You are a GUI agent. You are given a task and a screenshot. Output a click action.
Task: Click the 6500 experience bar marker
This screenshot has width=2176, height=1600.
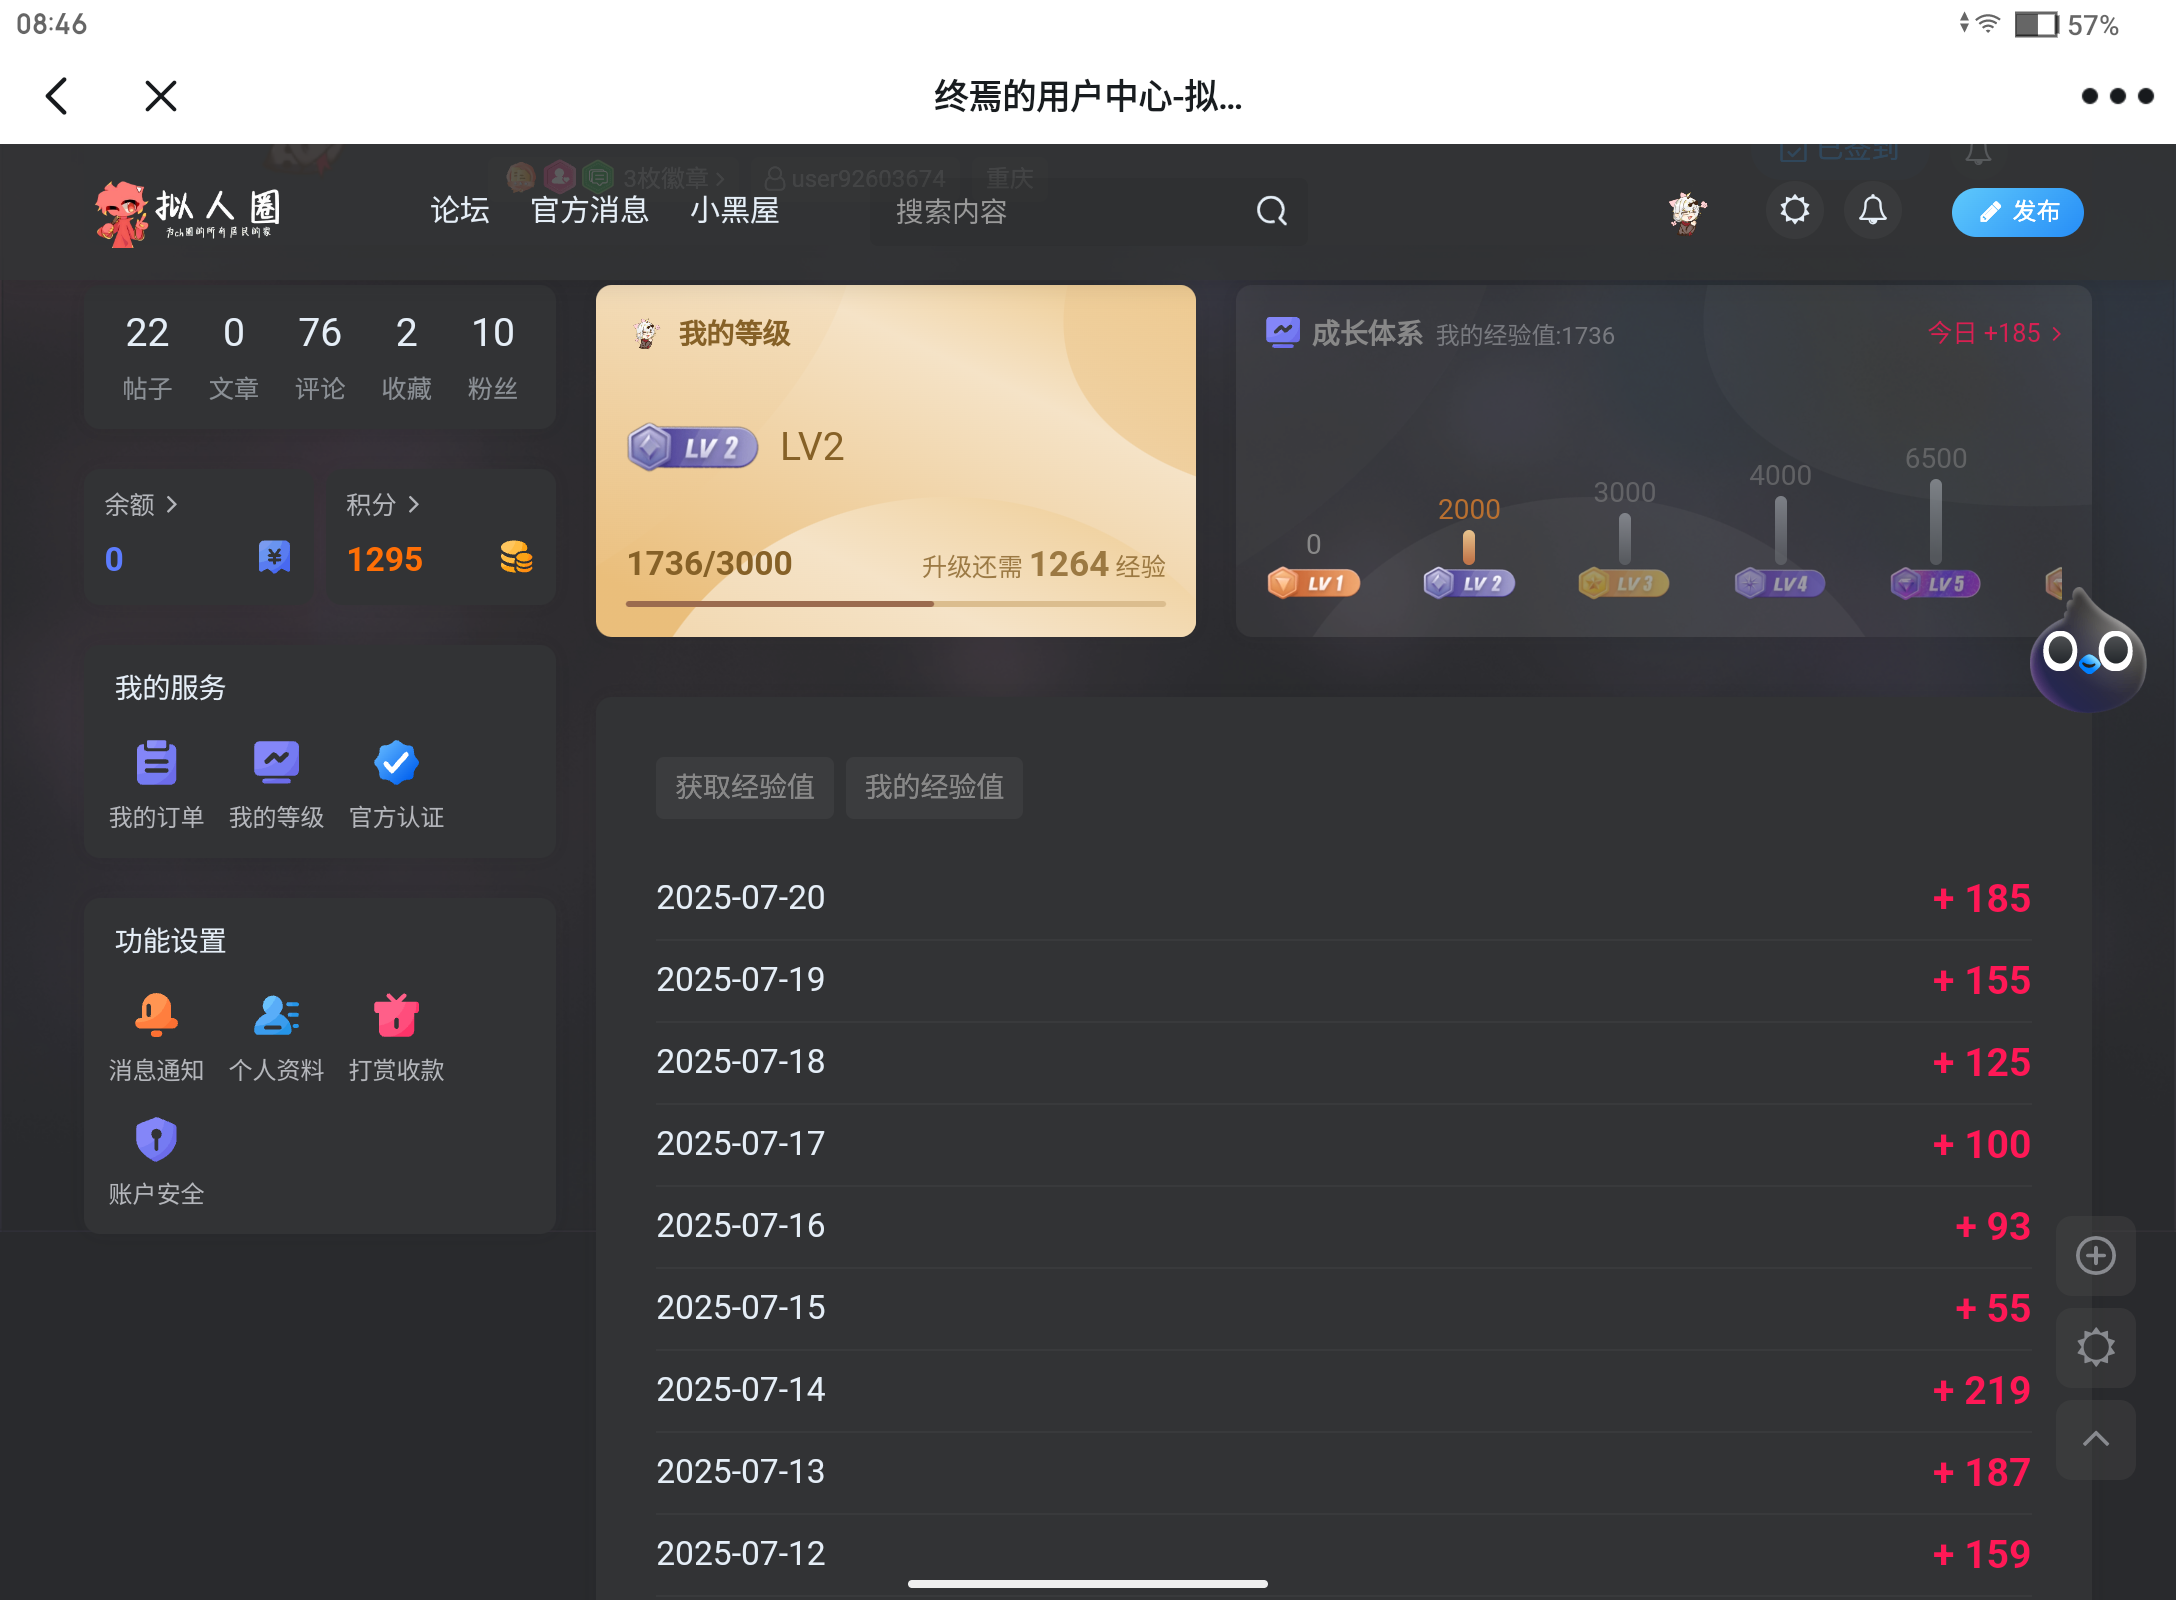click(x=1936, y=522)
